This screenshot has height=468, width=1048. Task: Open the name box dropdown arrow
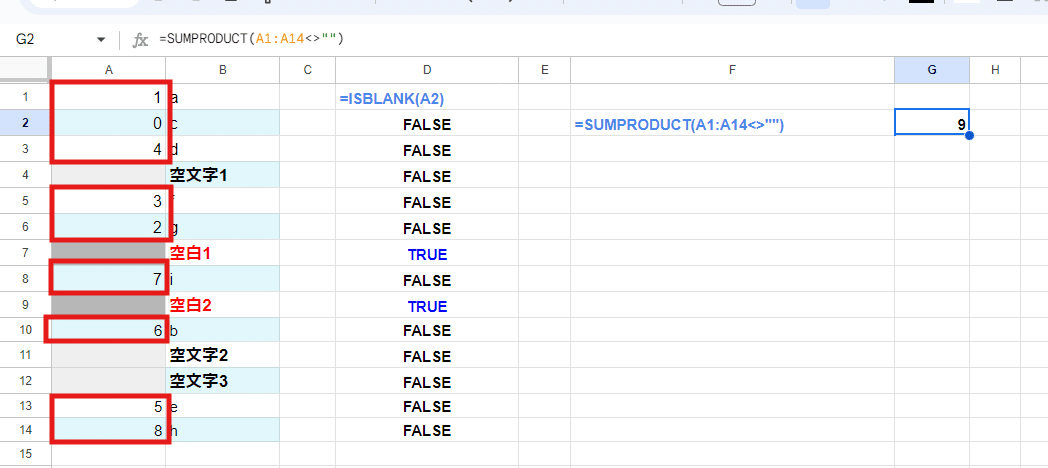pos(101,40)
